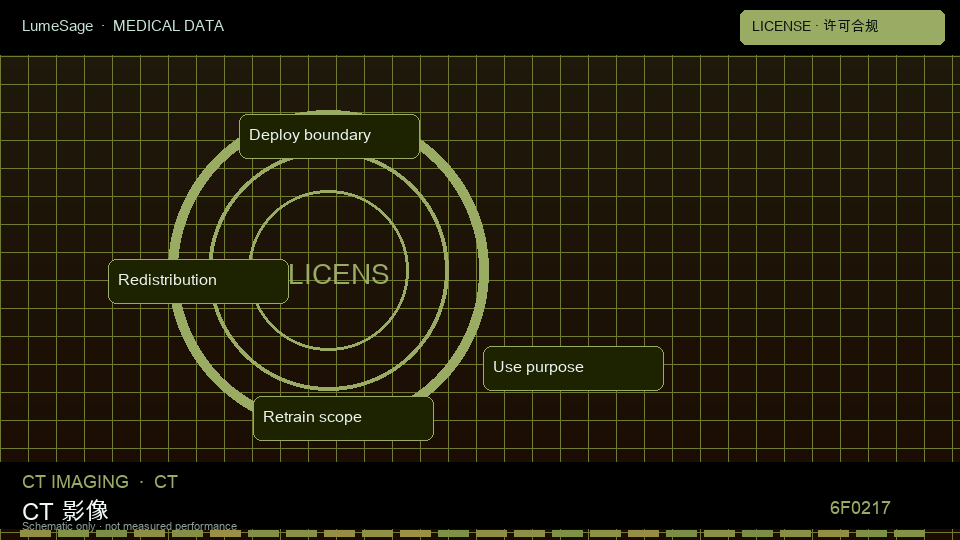This screenshot has width=960, height=540.
Task: Select the Redistribution label box
Action: coord(198,281)
